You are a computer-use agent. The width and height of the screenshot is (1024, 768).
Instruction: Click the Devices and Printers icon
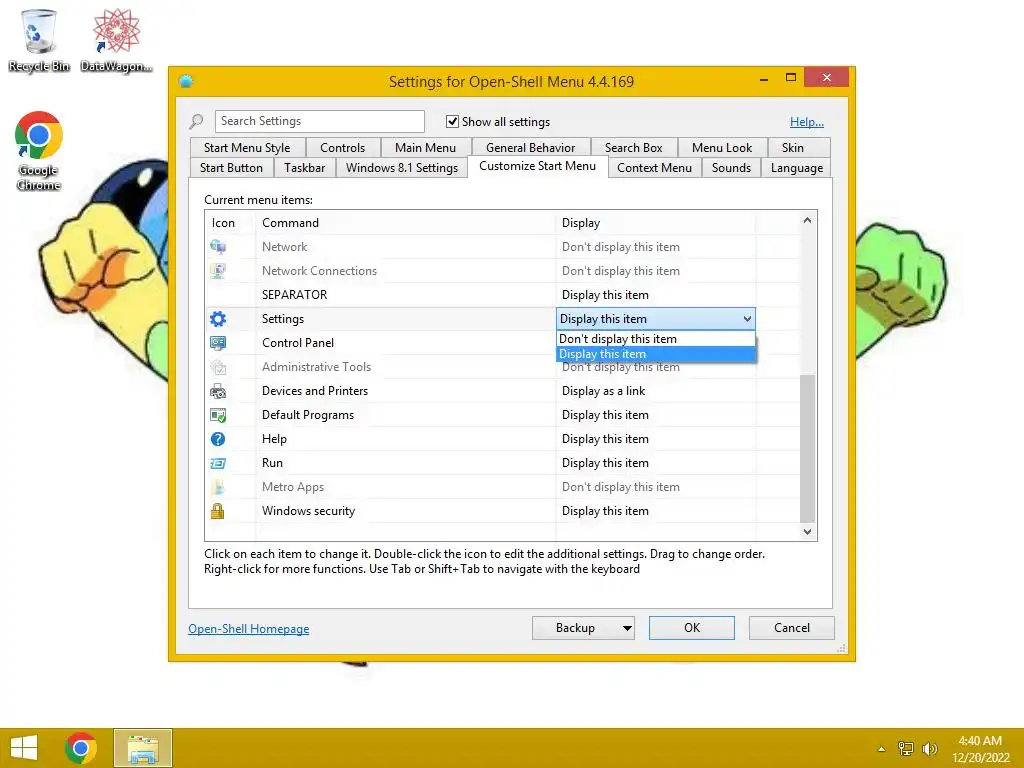[x=217, y=391]
